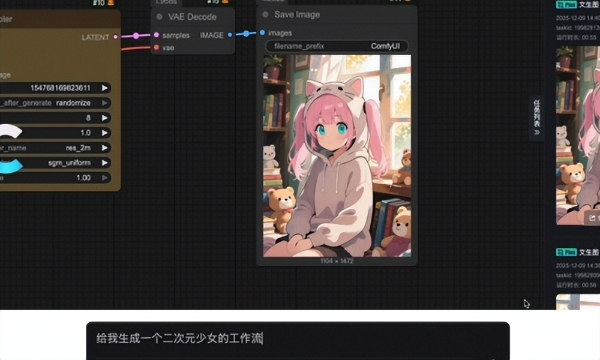Click the filename_prefix field showing ComfyUI
The width and height of the screenshot is (600, 360).
pyautogui.click(x=337, y=46)
